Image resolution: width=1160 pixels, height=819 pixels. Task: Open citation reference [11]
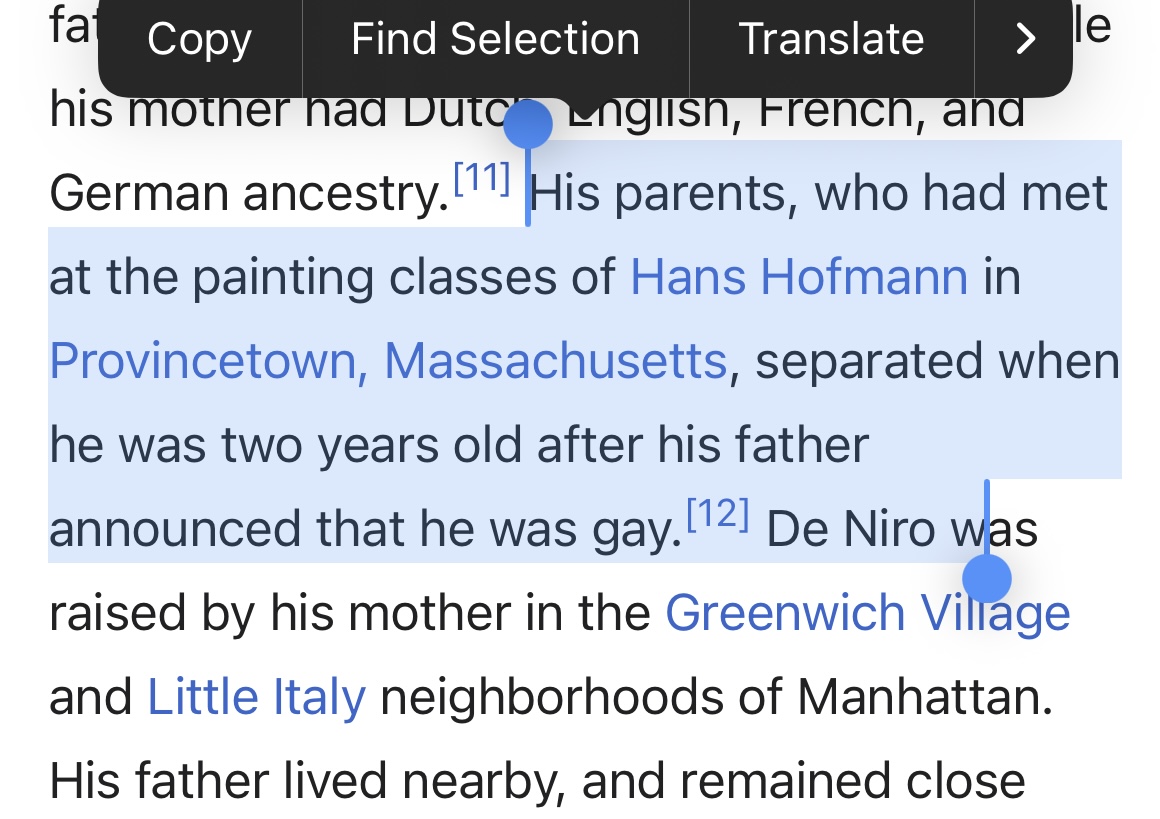coord(482,178)
